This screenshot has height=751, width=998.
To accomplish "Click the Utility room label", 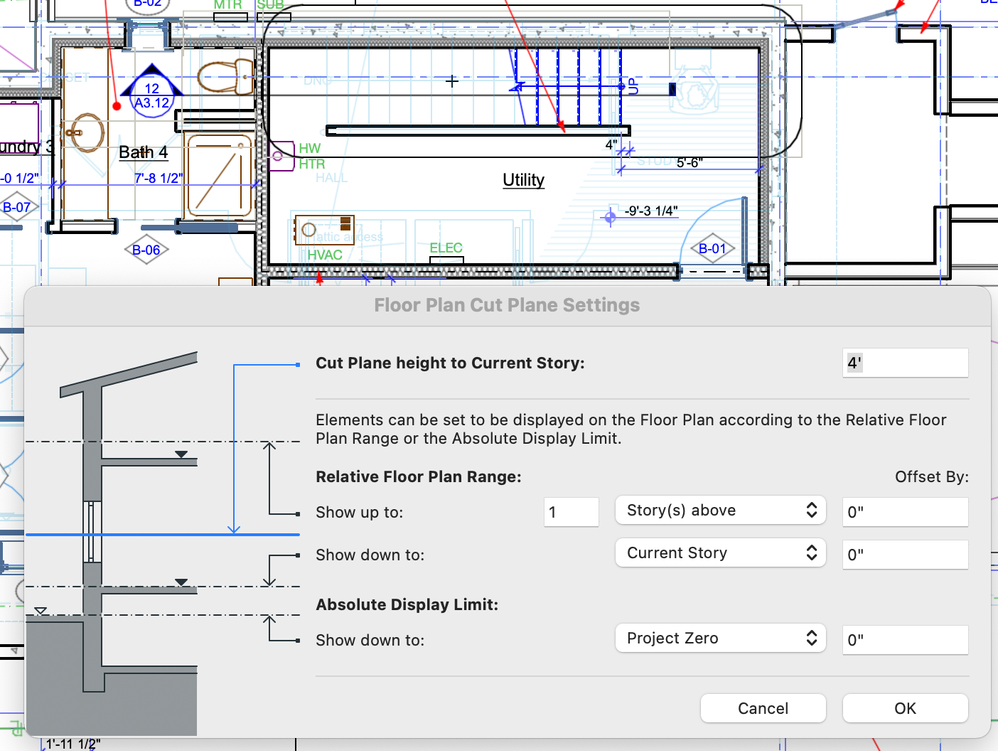I will click(x=523, y=180).
